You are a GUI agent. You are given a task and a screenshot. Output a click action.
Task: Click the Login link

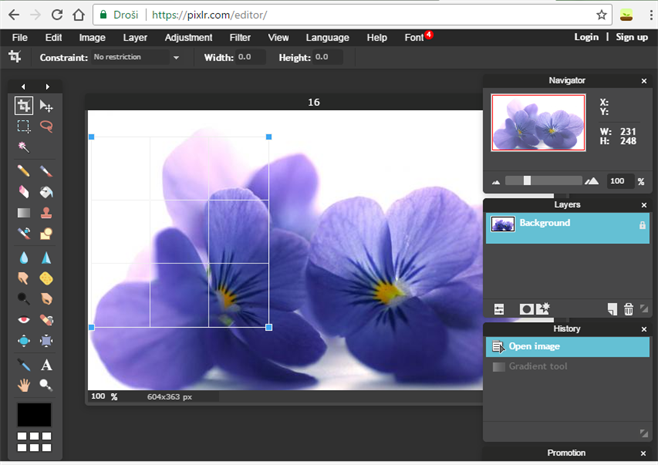587,37
